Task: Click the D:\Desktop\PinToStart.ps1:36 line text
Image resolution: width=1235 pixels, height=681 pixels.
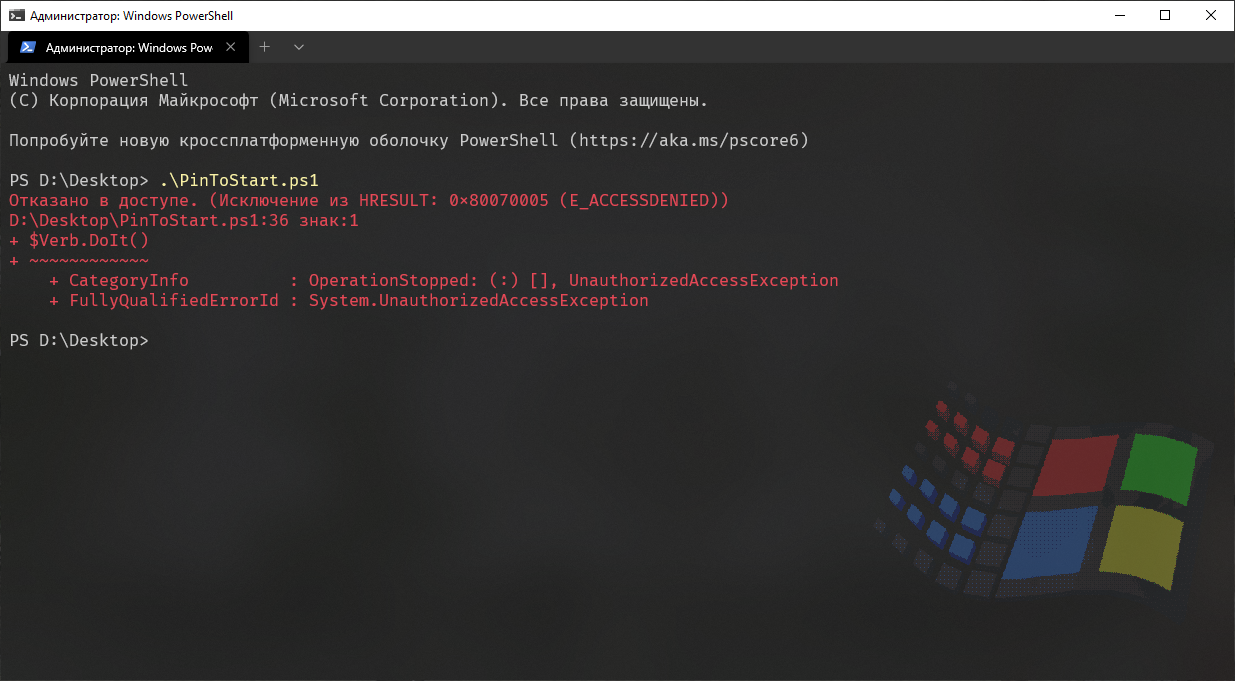Action: 184,221
